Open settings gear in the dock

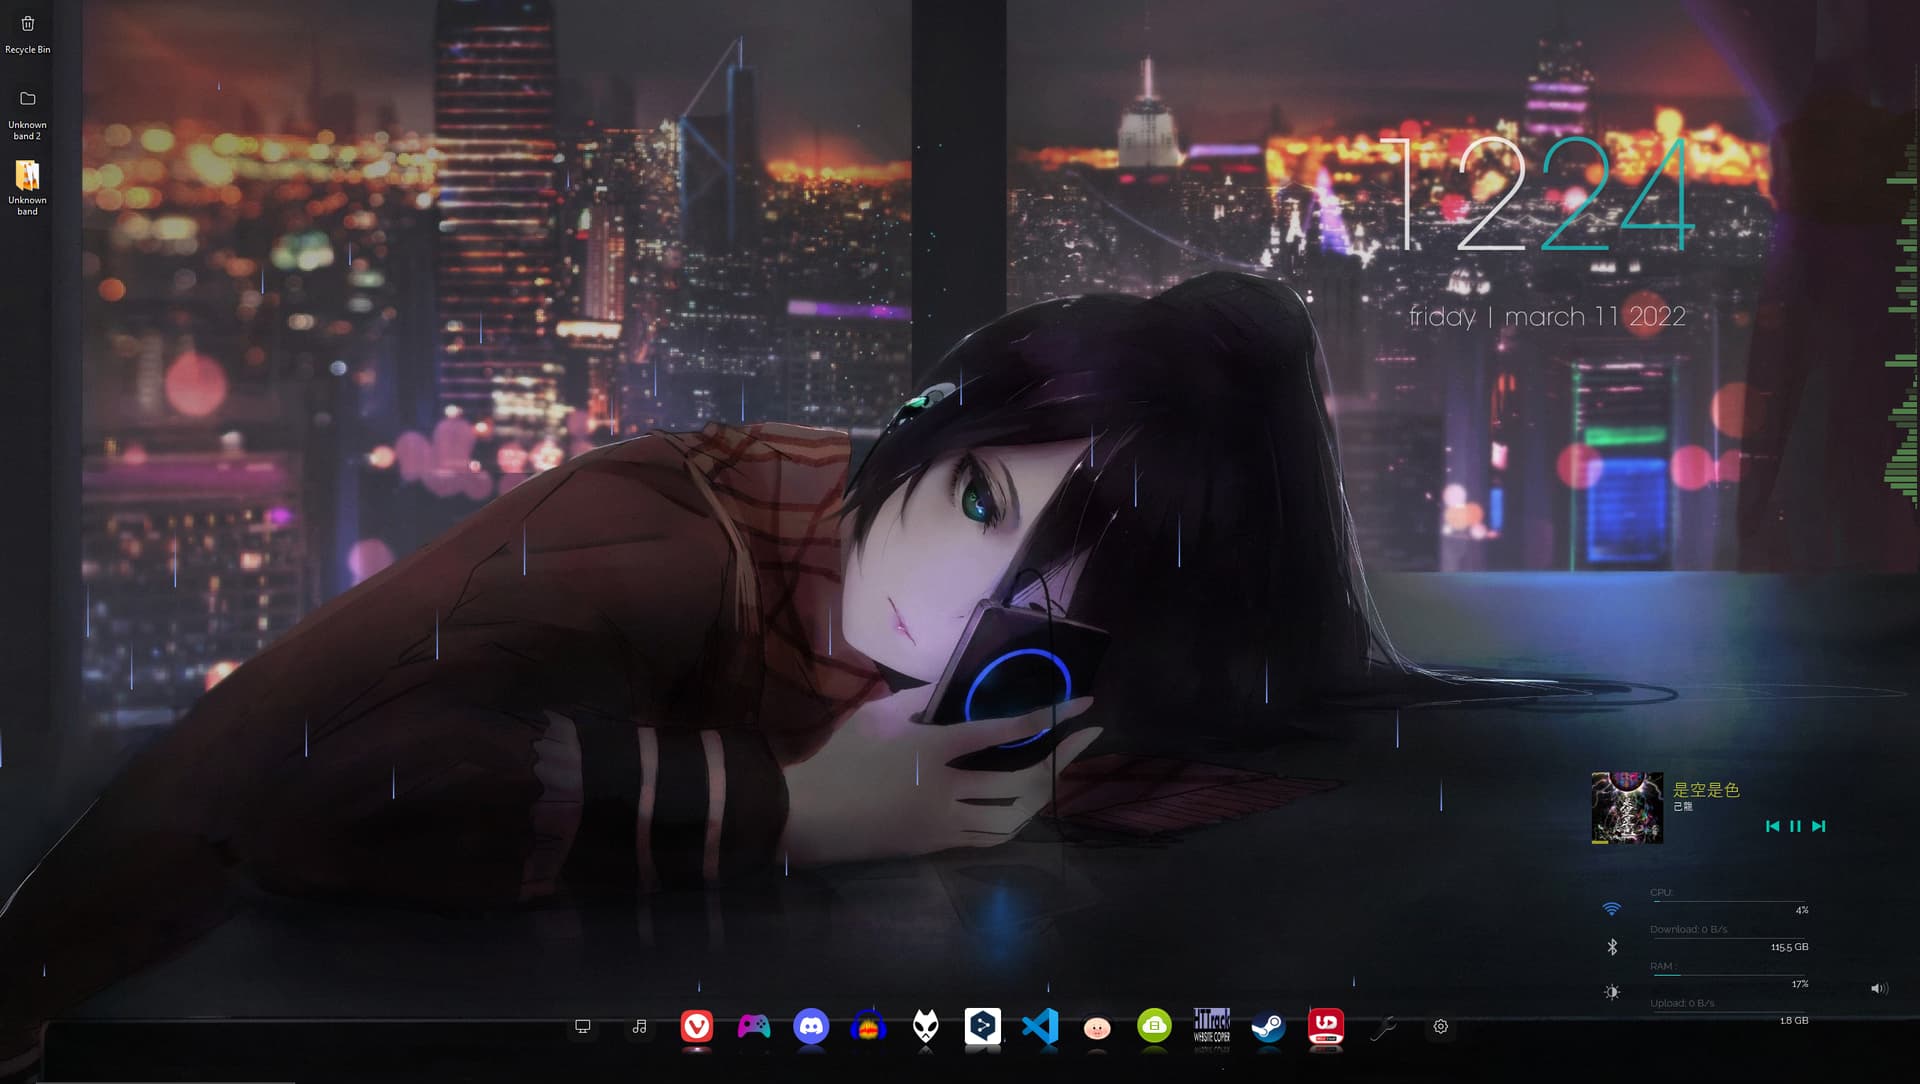[x=1441, y=1027]
